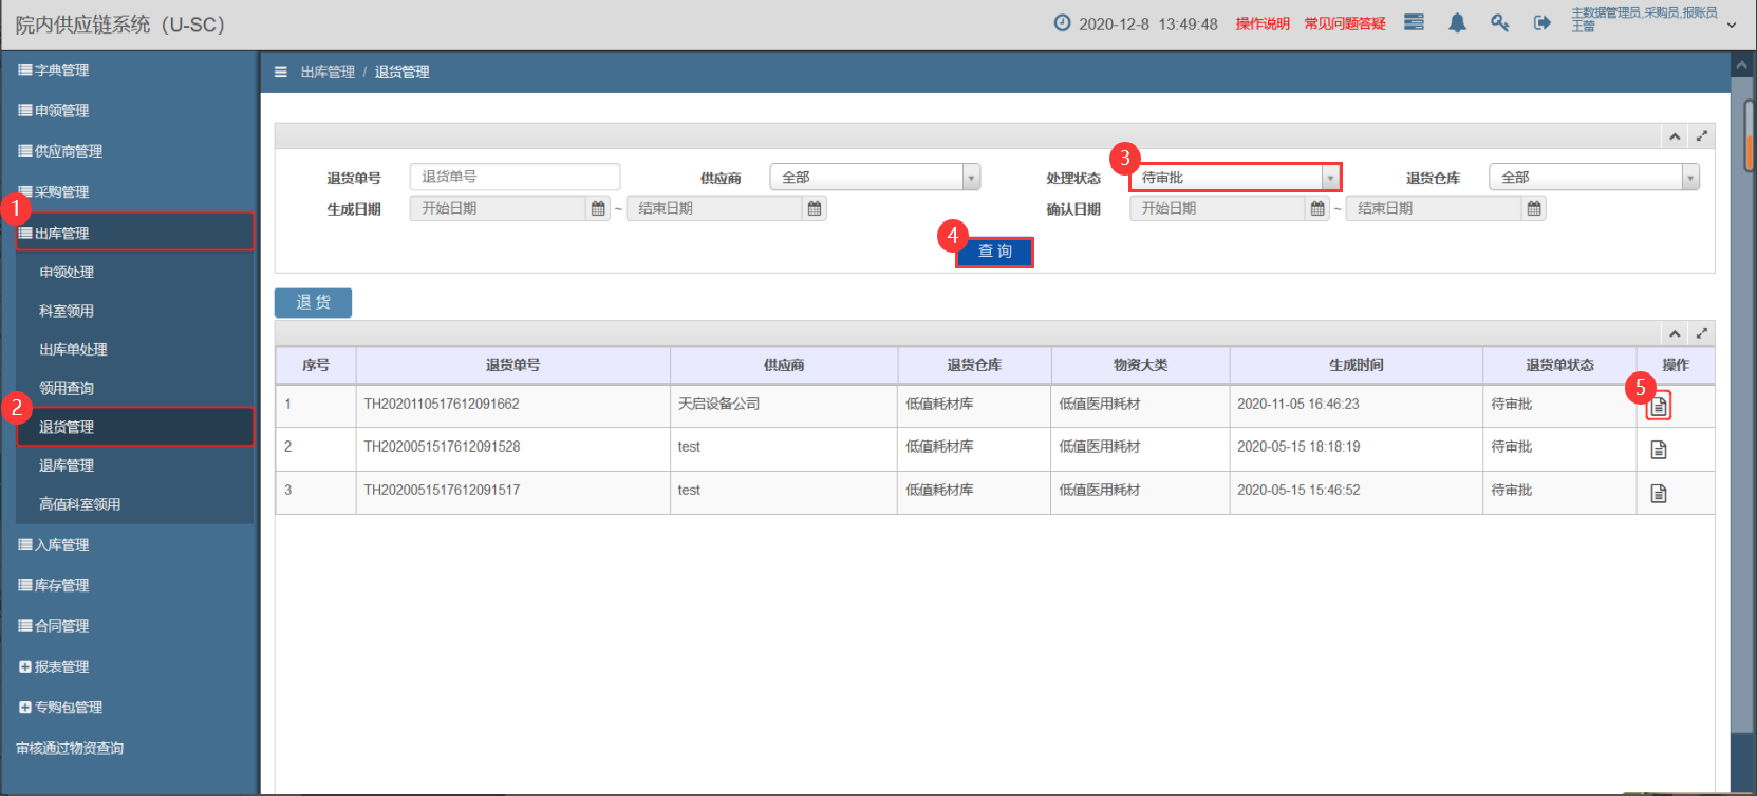This screenshot has width=1757, height=796.
Task: Click 退货单状态 column header
Action: click(1559, 365)
